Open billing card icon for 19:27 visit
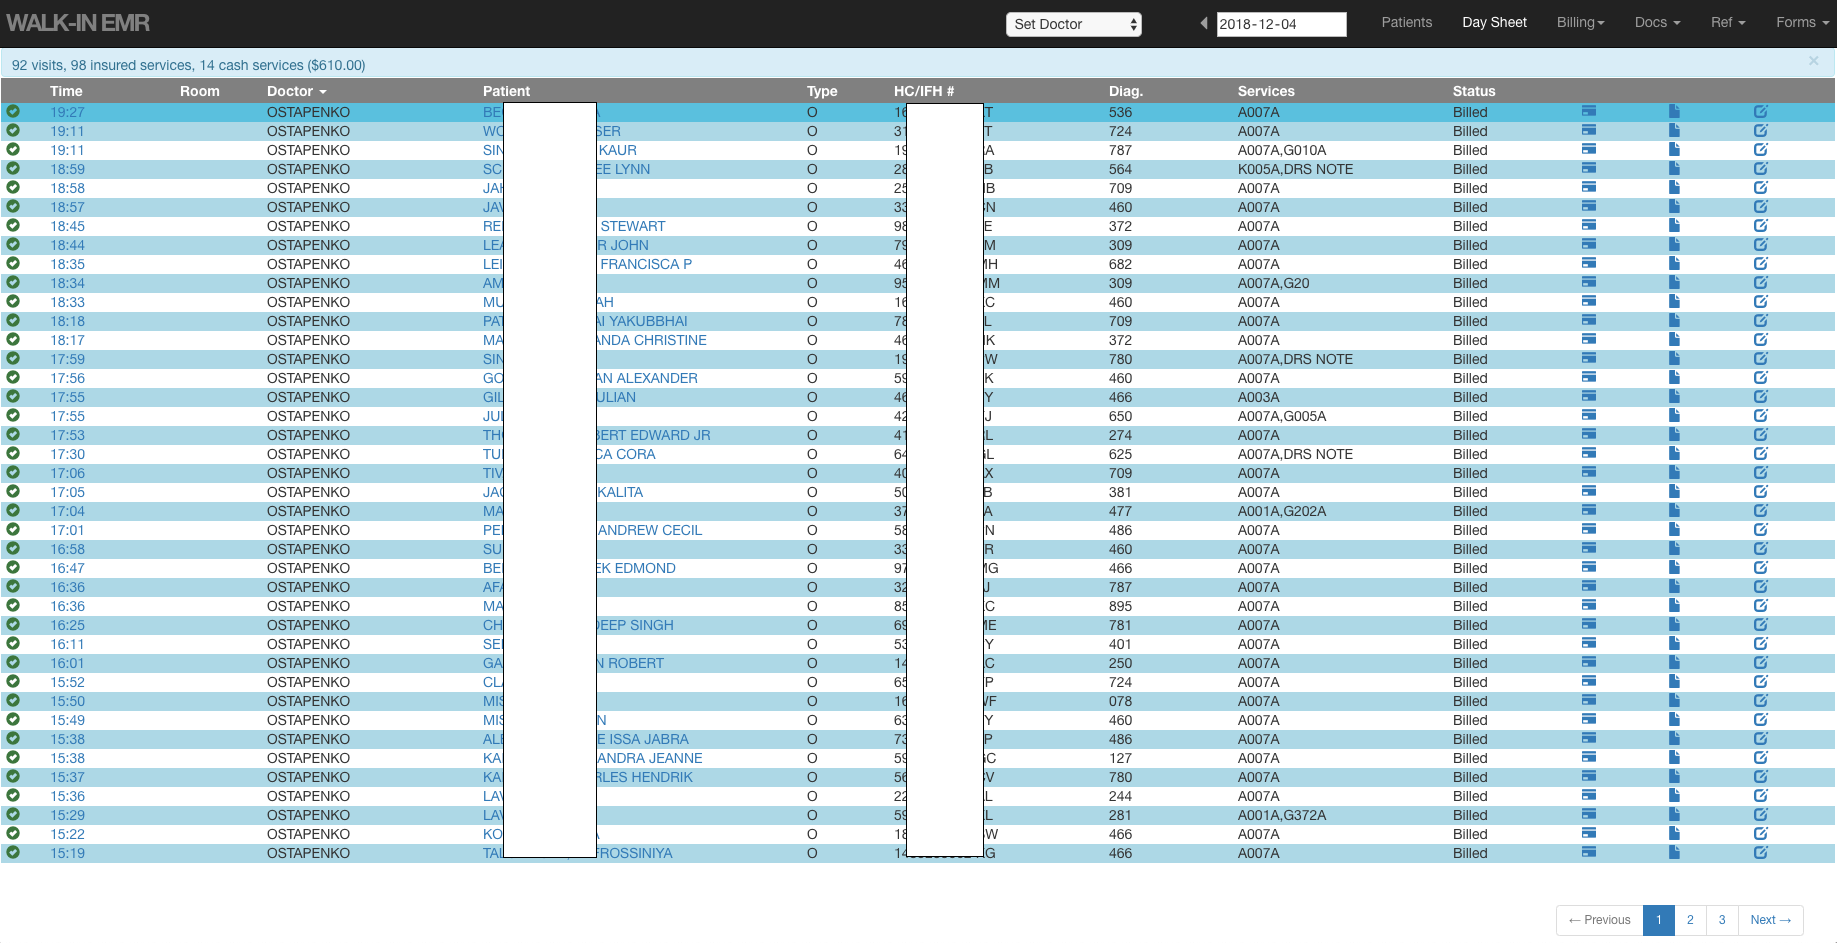1837x943 pixels. tap(1589, 111)
